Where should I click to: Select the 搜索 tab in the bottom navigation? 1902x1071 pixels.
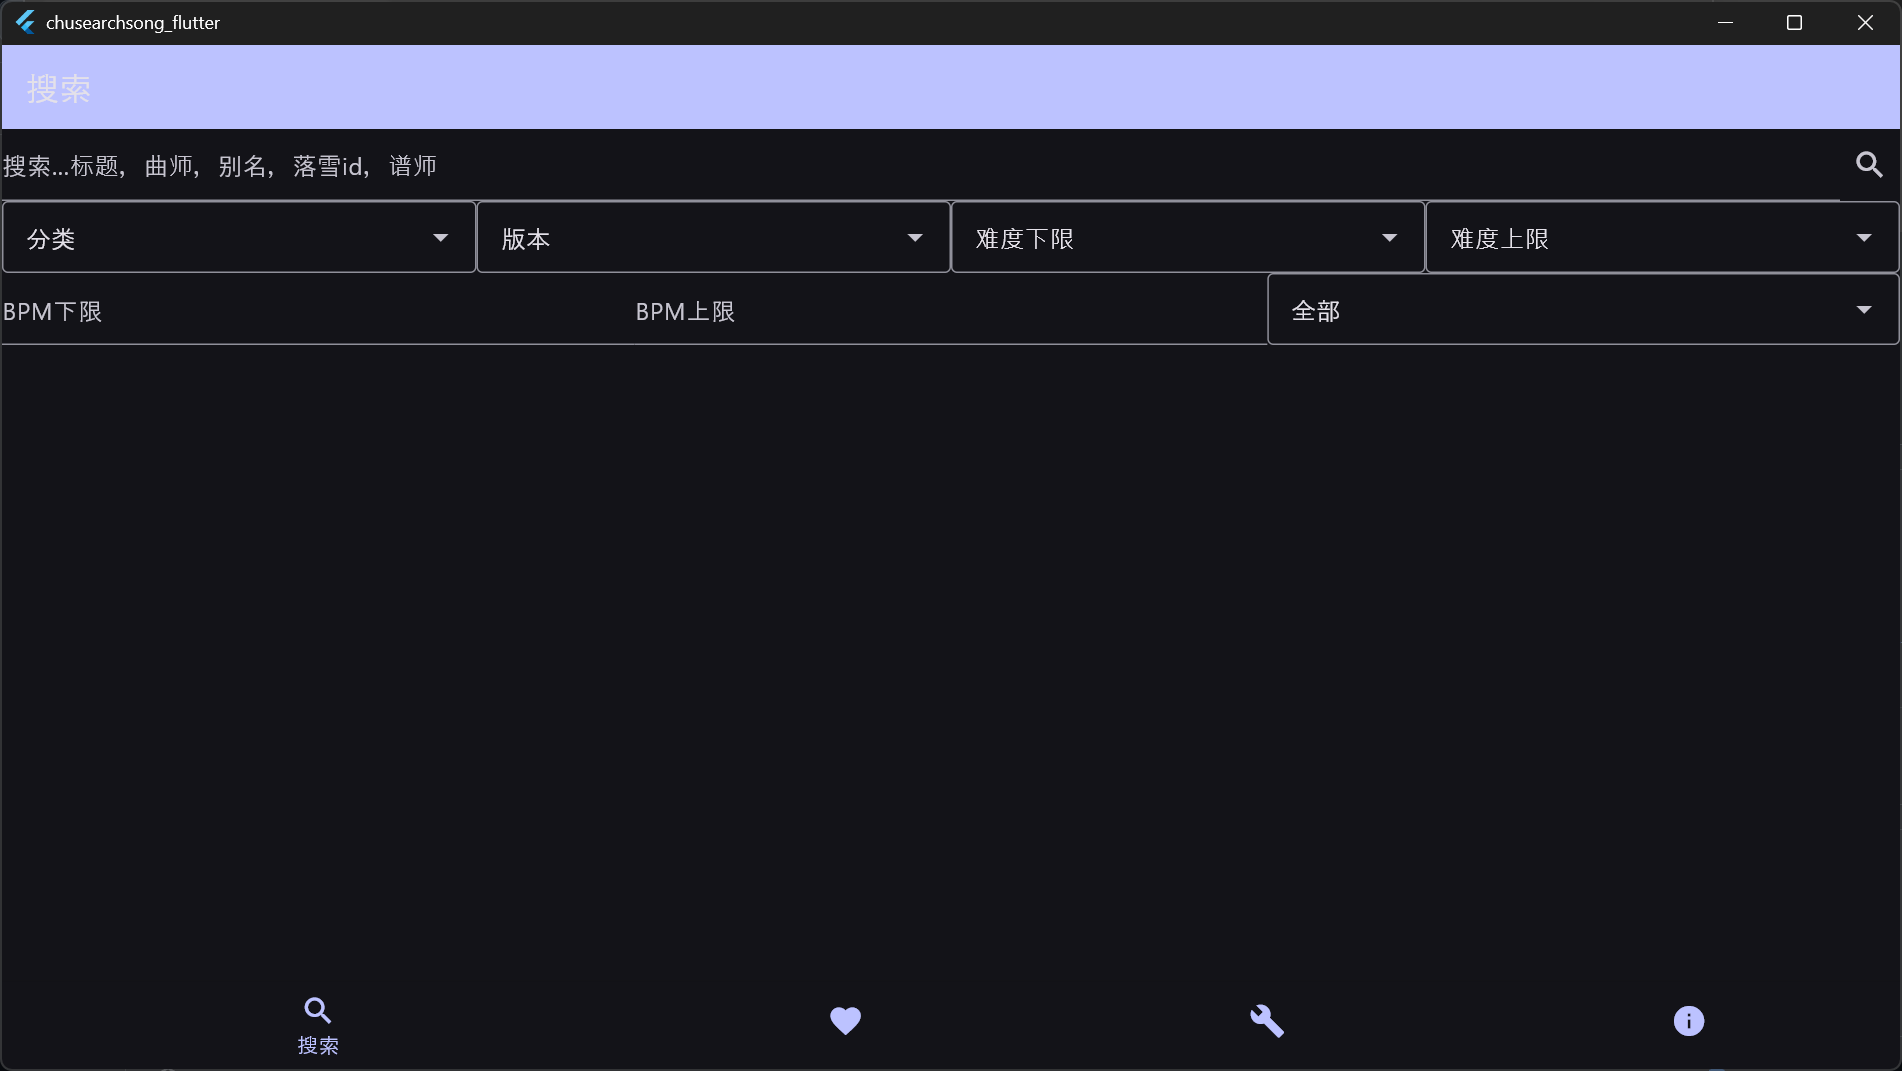pyautogui.click(x=318, y=1026)
